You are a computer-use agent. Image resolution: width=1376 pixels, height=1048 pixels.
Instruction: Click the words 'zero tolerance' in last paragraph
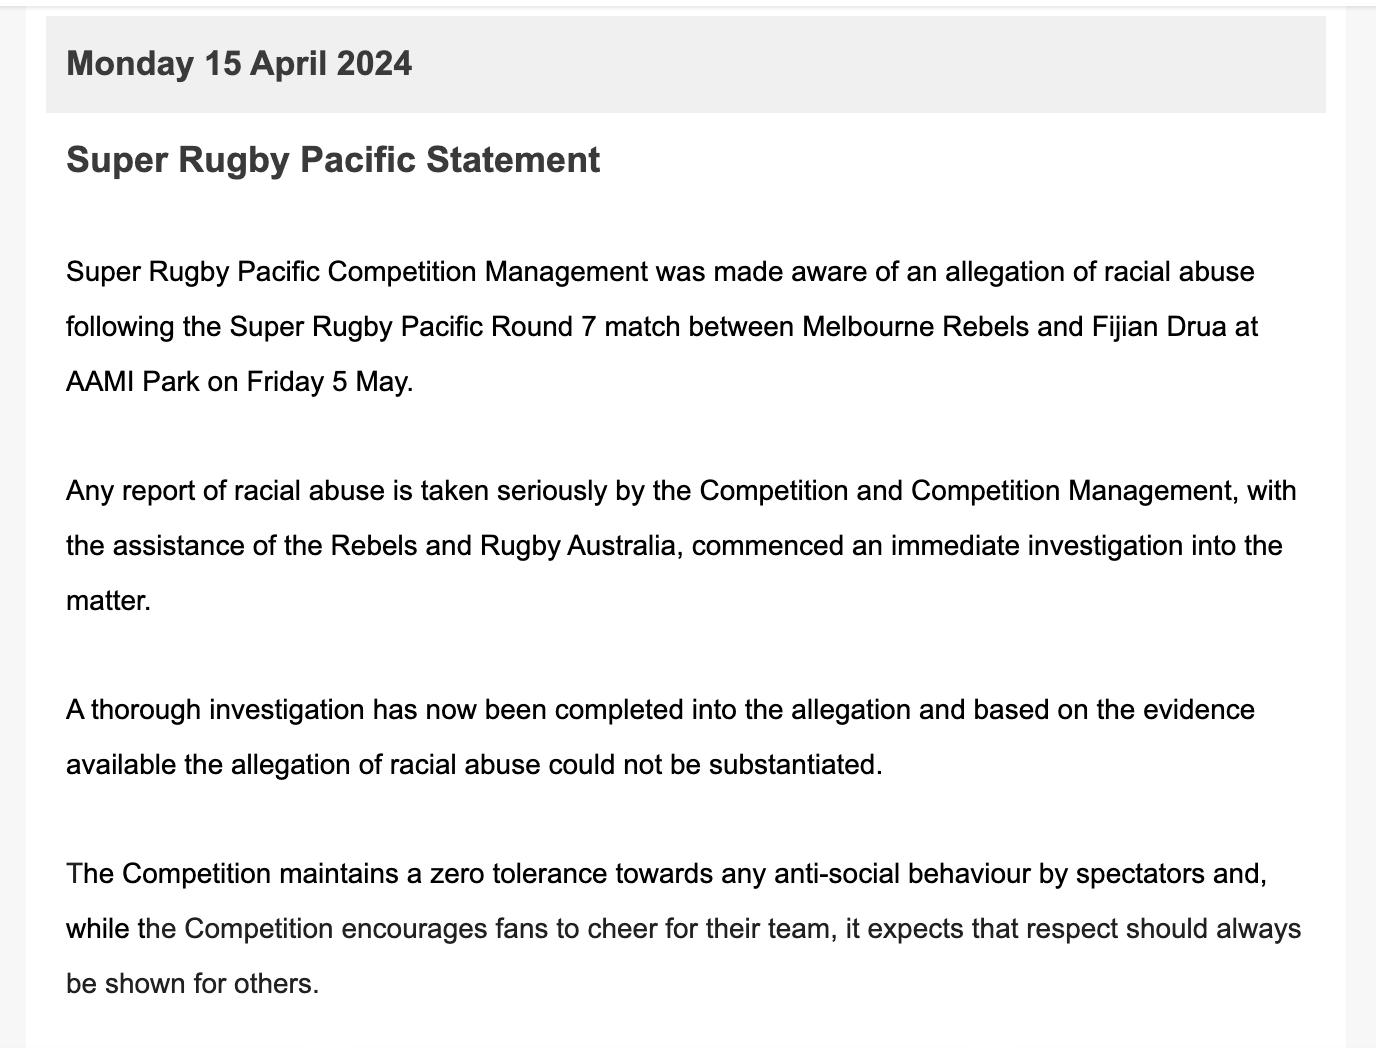518,874
